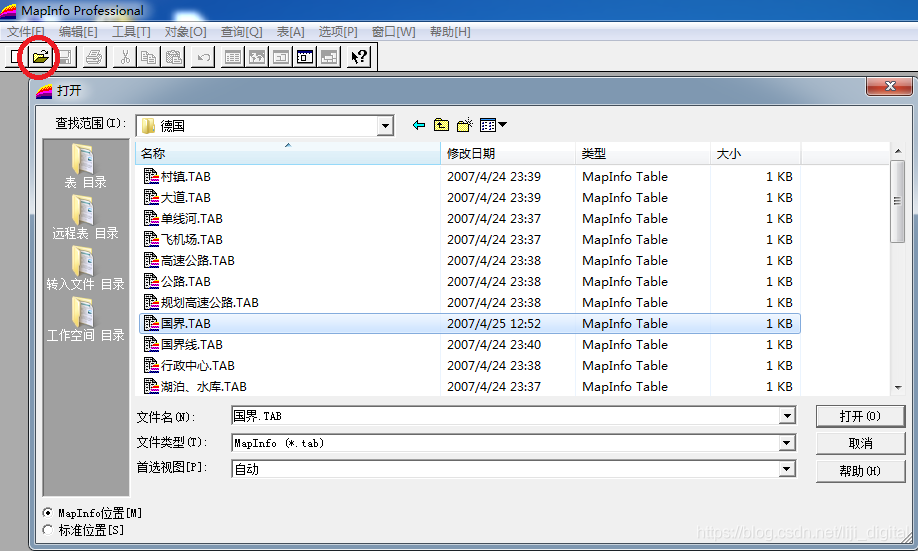This screenshot has height=551, width=918.
Task: Open the 表 目录 places shortcut
Action: click(85, 167)
